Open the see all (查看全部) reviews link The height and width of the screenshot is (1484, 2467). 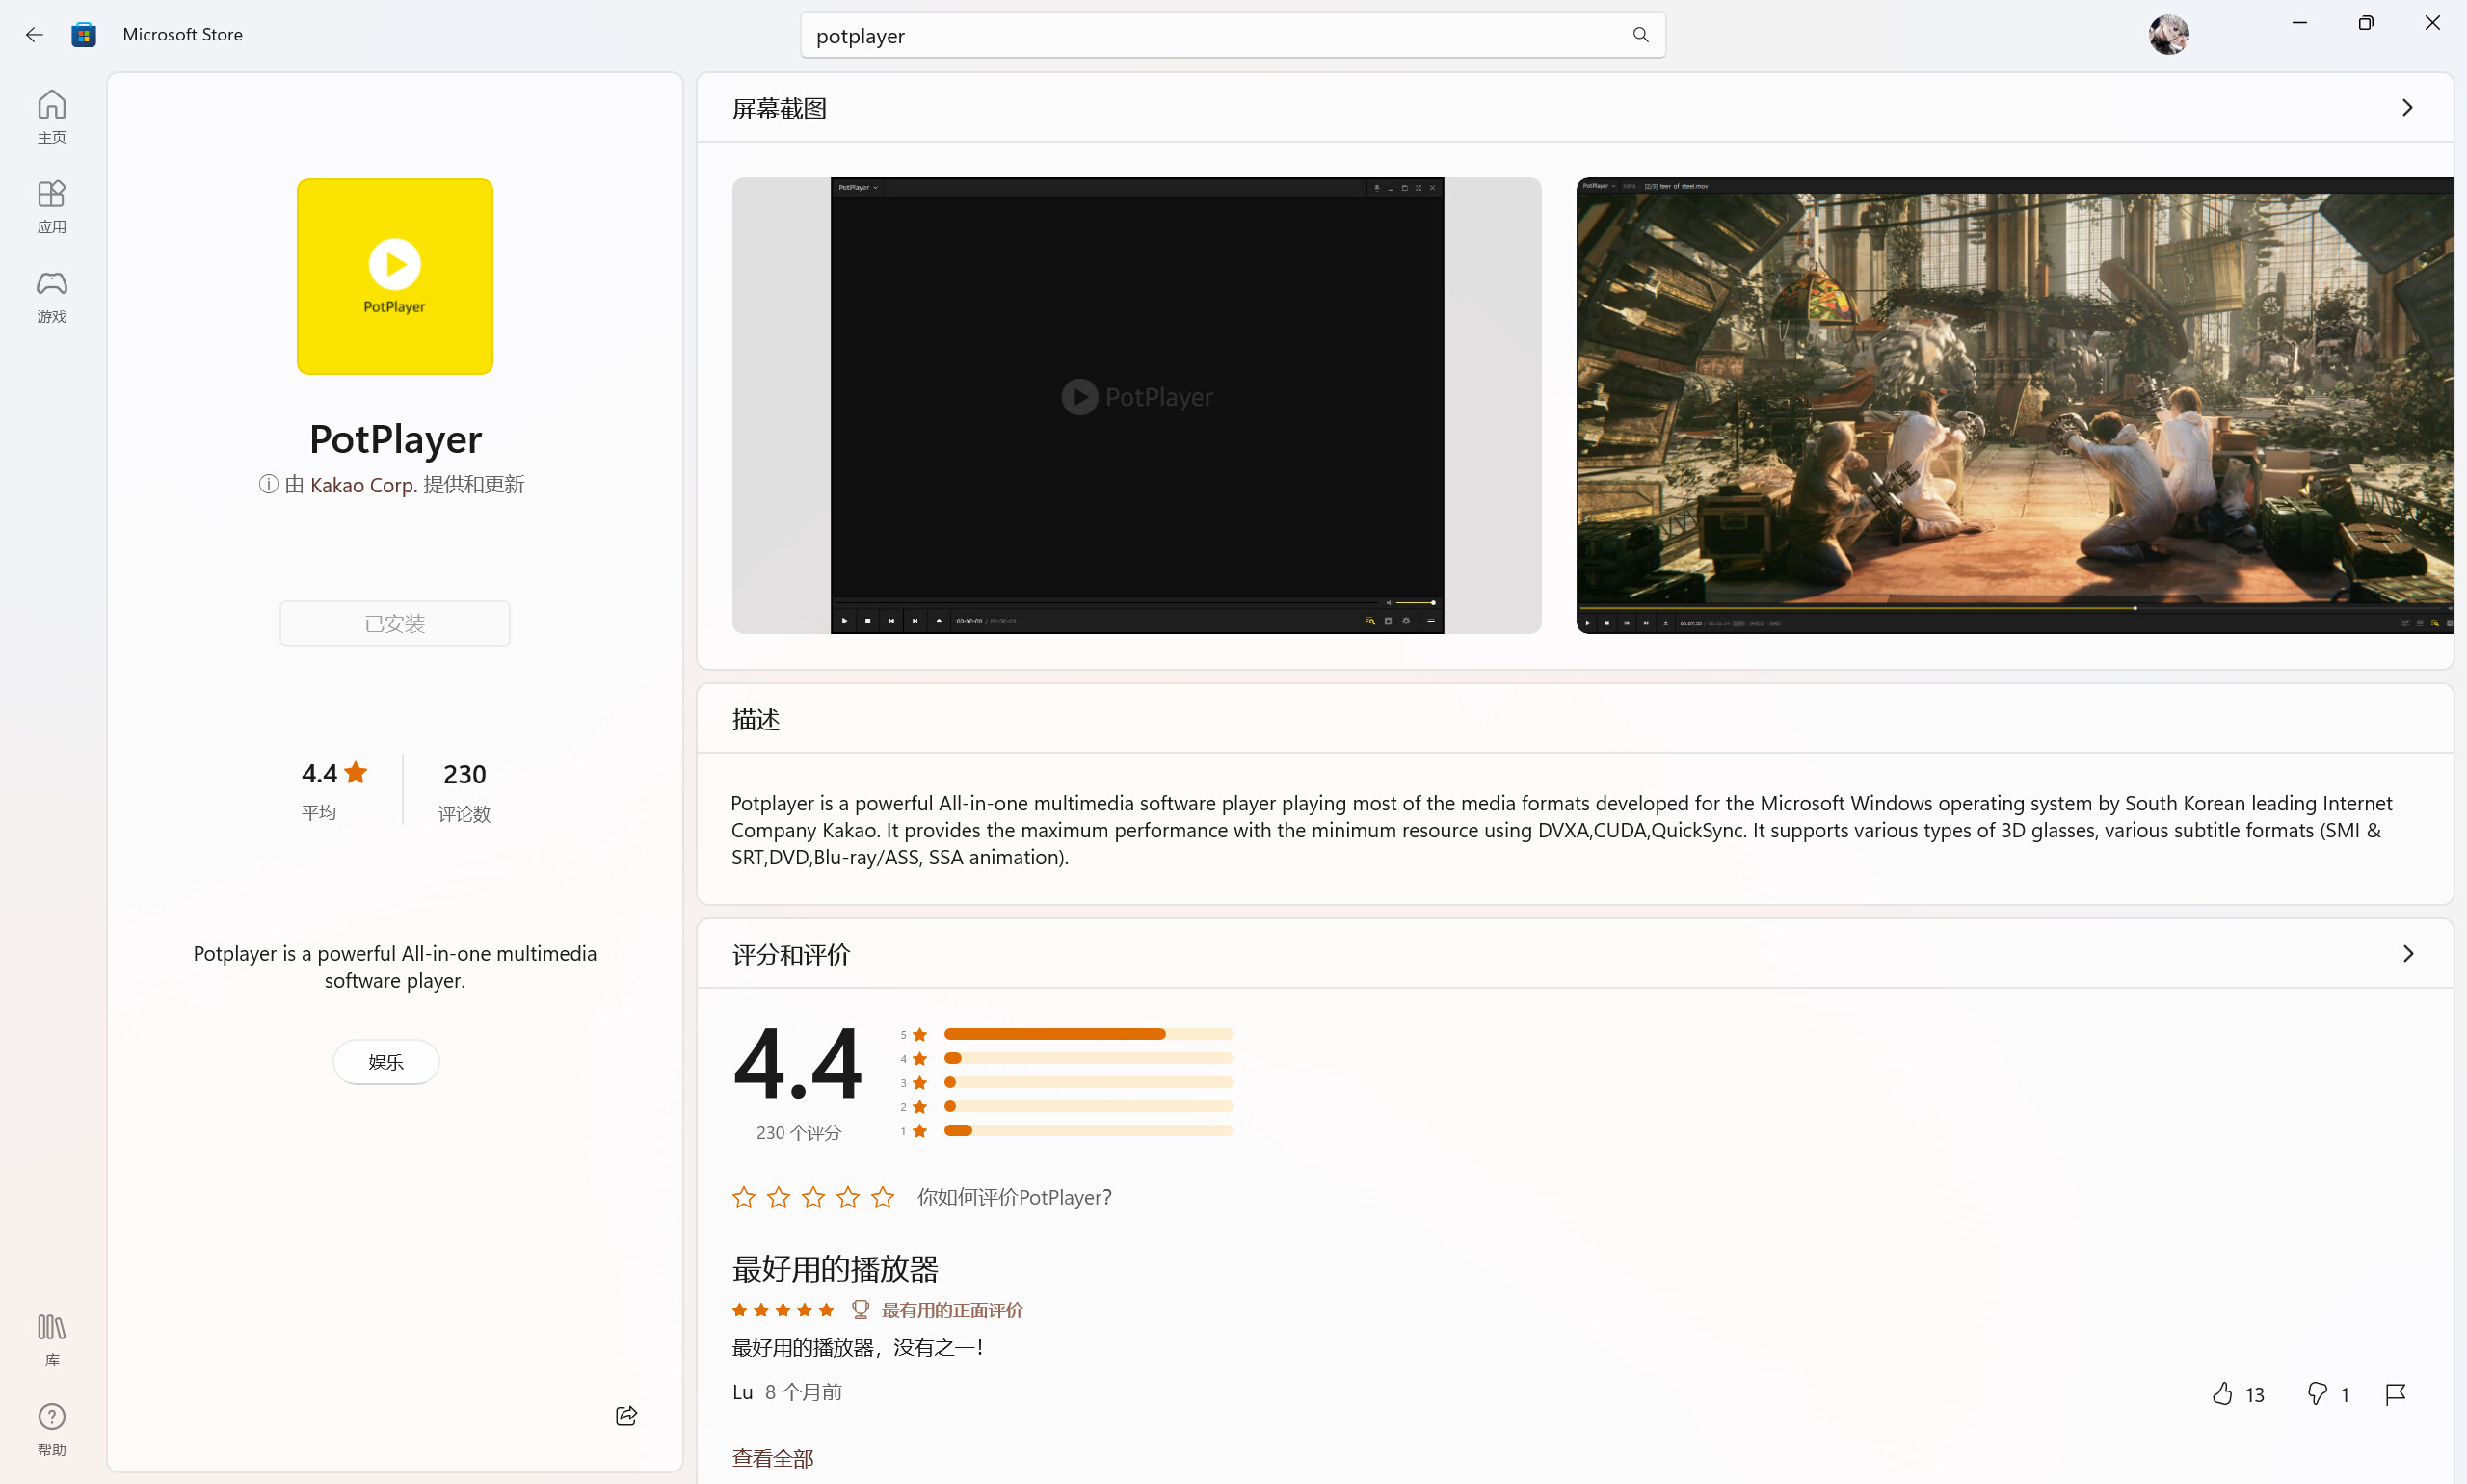773,1458
